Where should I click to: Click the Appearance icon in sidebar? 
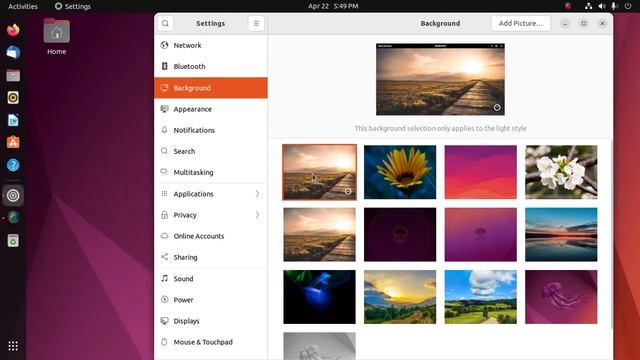tap(164, 109)
